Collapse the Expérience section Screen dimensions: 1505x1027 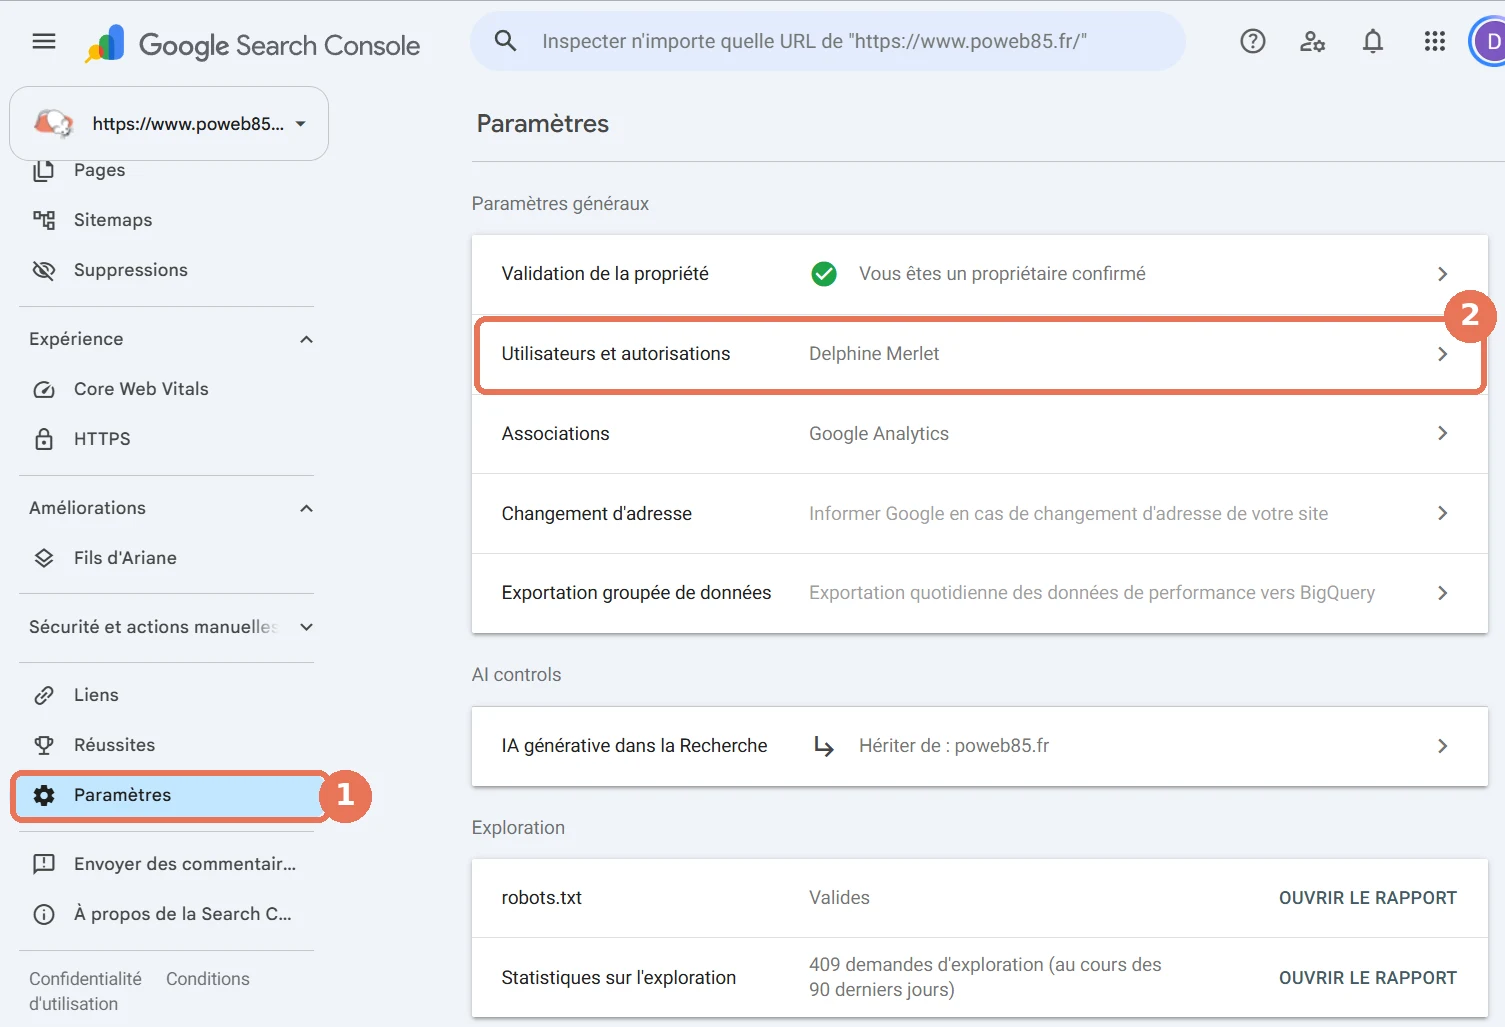306,339
